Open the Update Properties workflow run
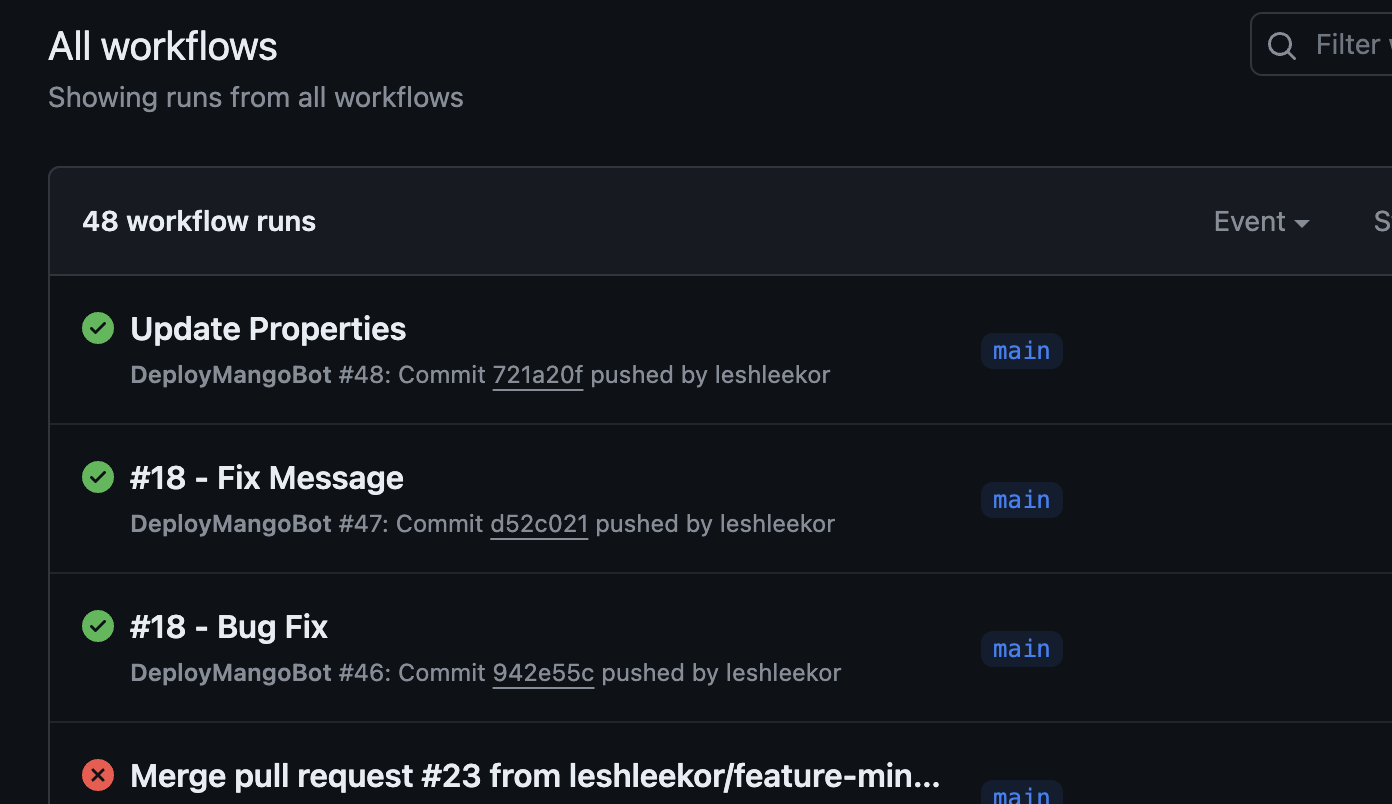The height and width of the screenshot is (804, 1392). click(268, 329)
